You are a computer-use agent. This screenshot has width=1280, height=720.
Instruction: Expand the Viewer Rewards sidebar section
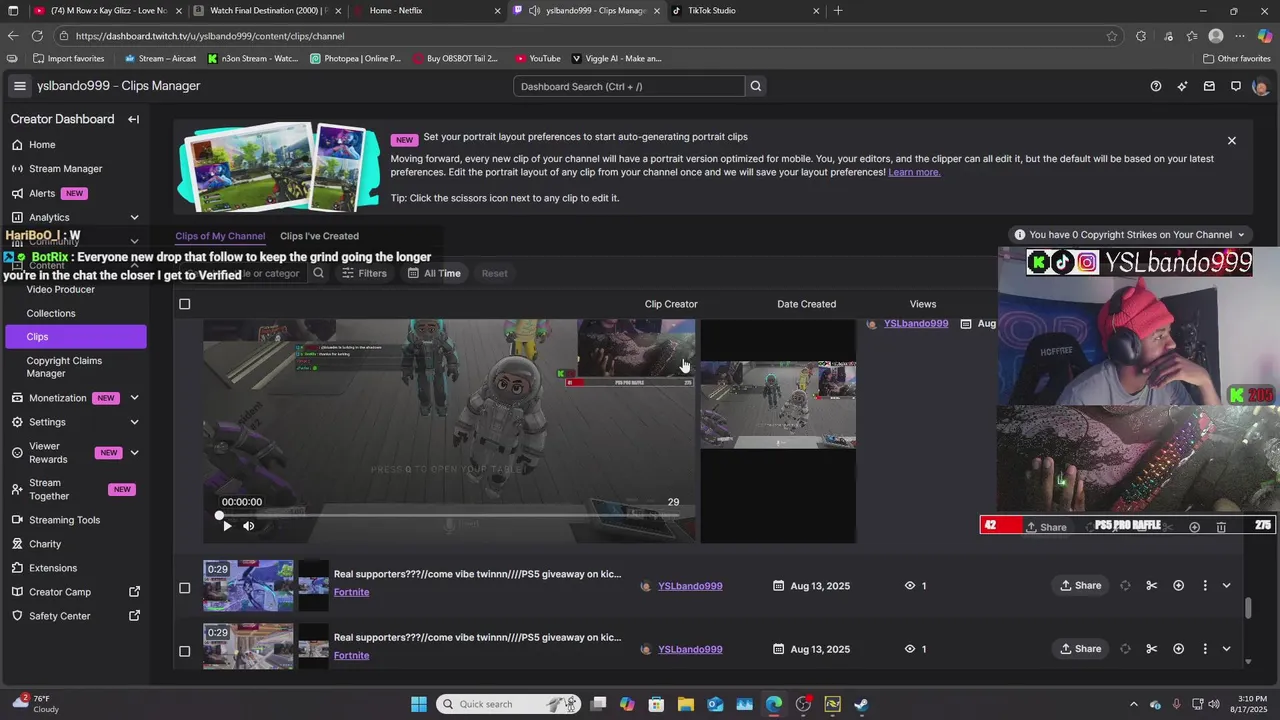point(134,453)
